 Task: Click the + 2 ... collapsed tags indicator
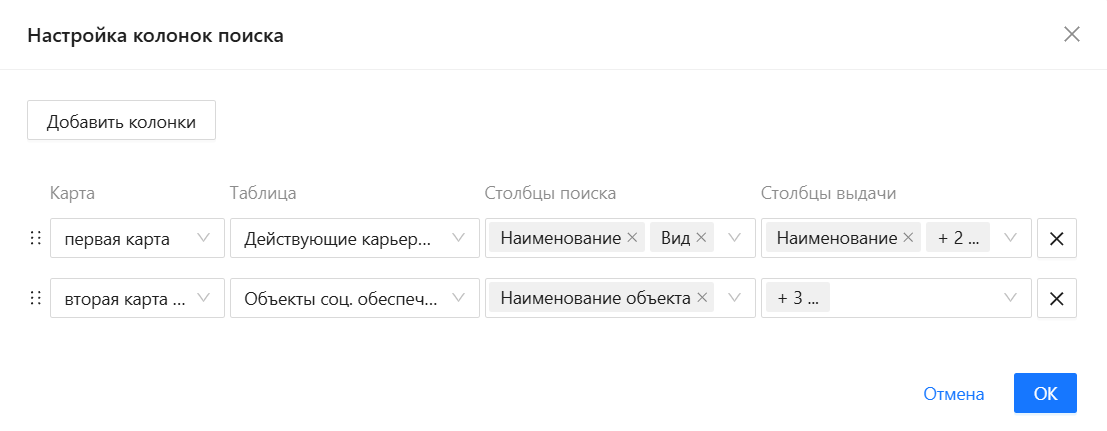point(958,238)
